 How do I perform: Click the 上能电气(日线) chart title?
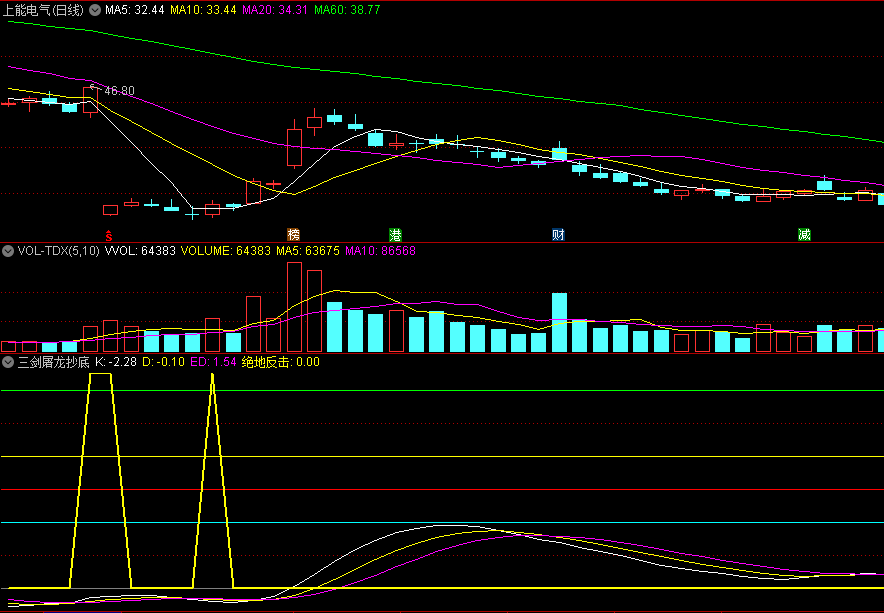pyautogui.click(x=43, y=10)
